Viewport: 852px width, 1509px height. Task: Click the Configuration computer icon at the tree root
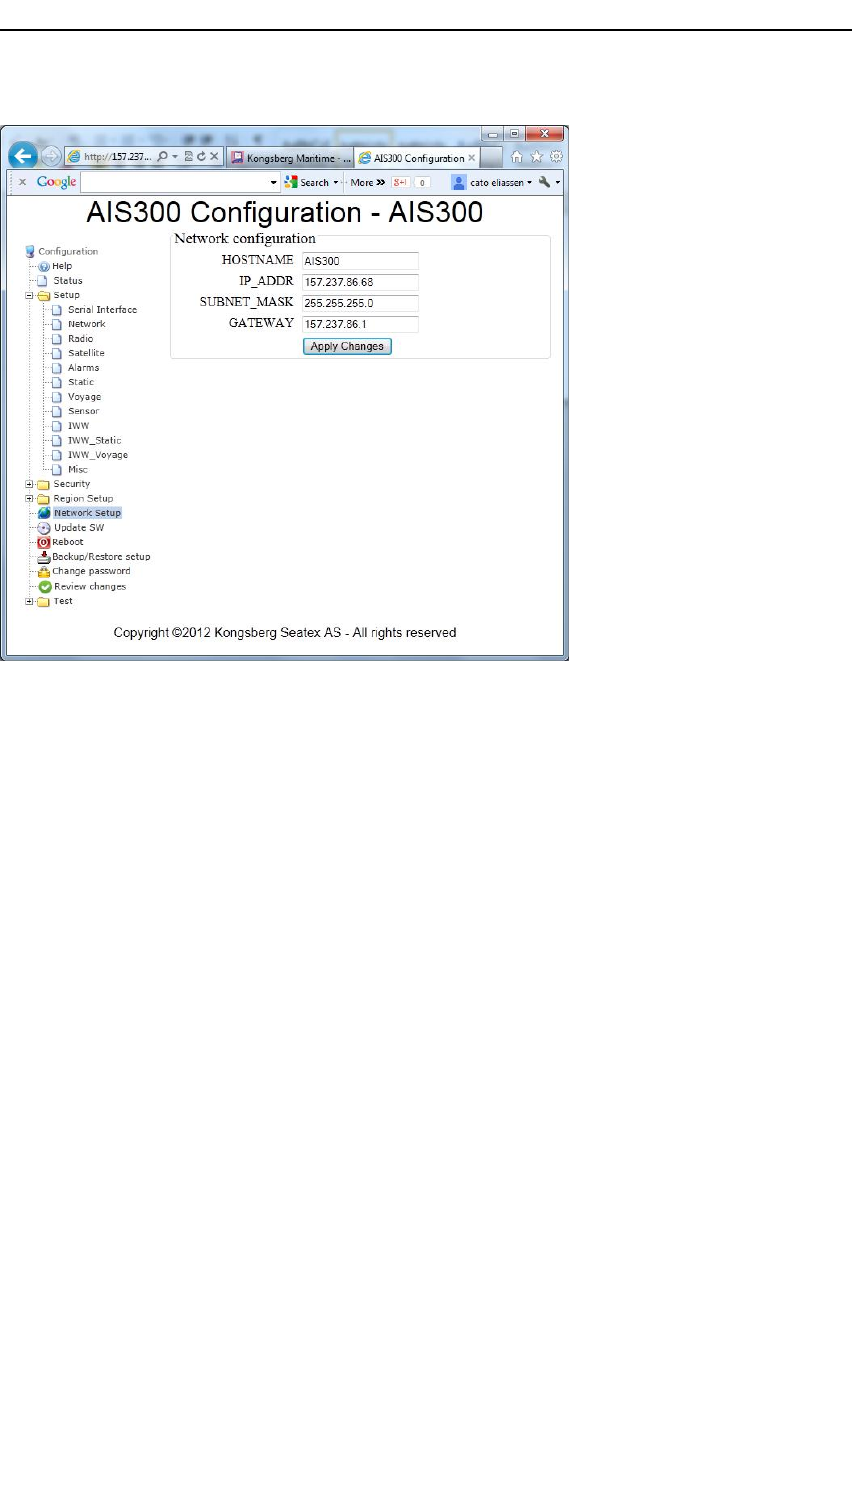(30, 252)
